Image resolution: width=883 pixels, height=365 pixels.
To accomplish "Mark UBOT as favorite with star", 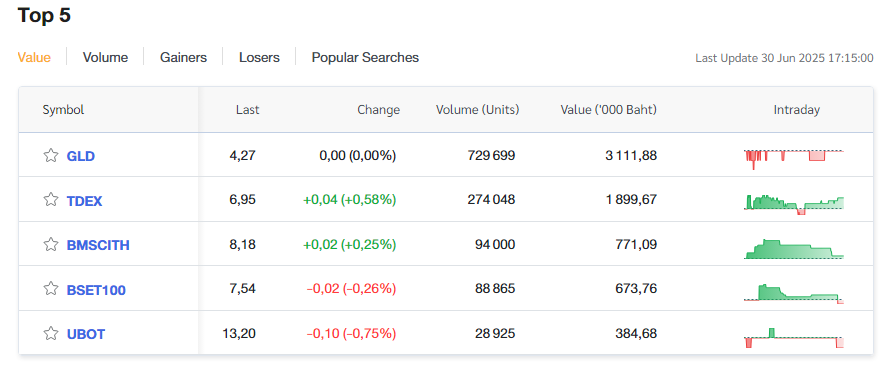I will point(51,333).
